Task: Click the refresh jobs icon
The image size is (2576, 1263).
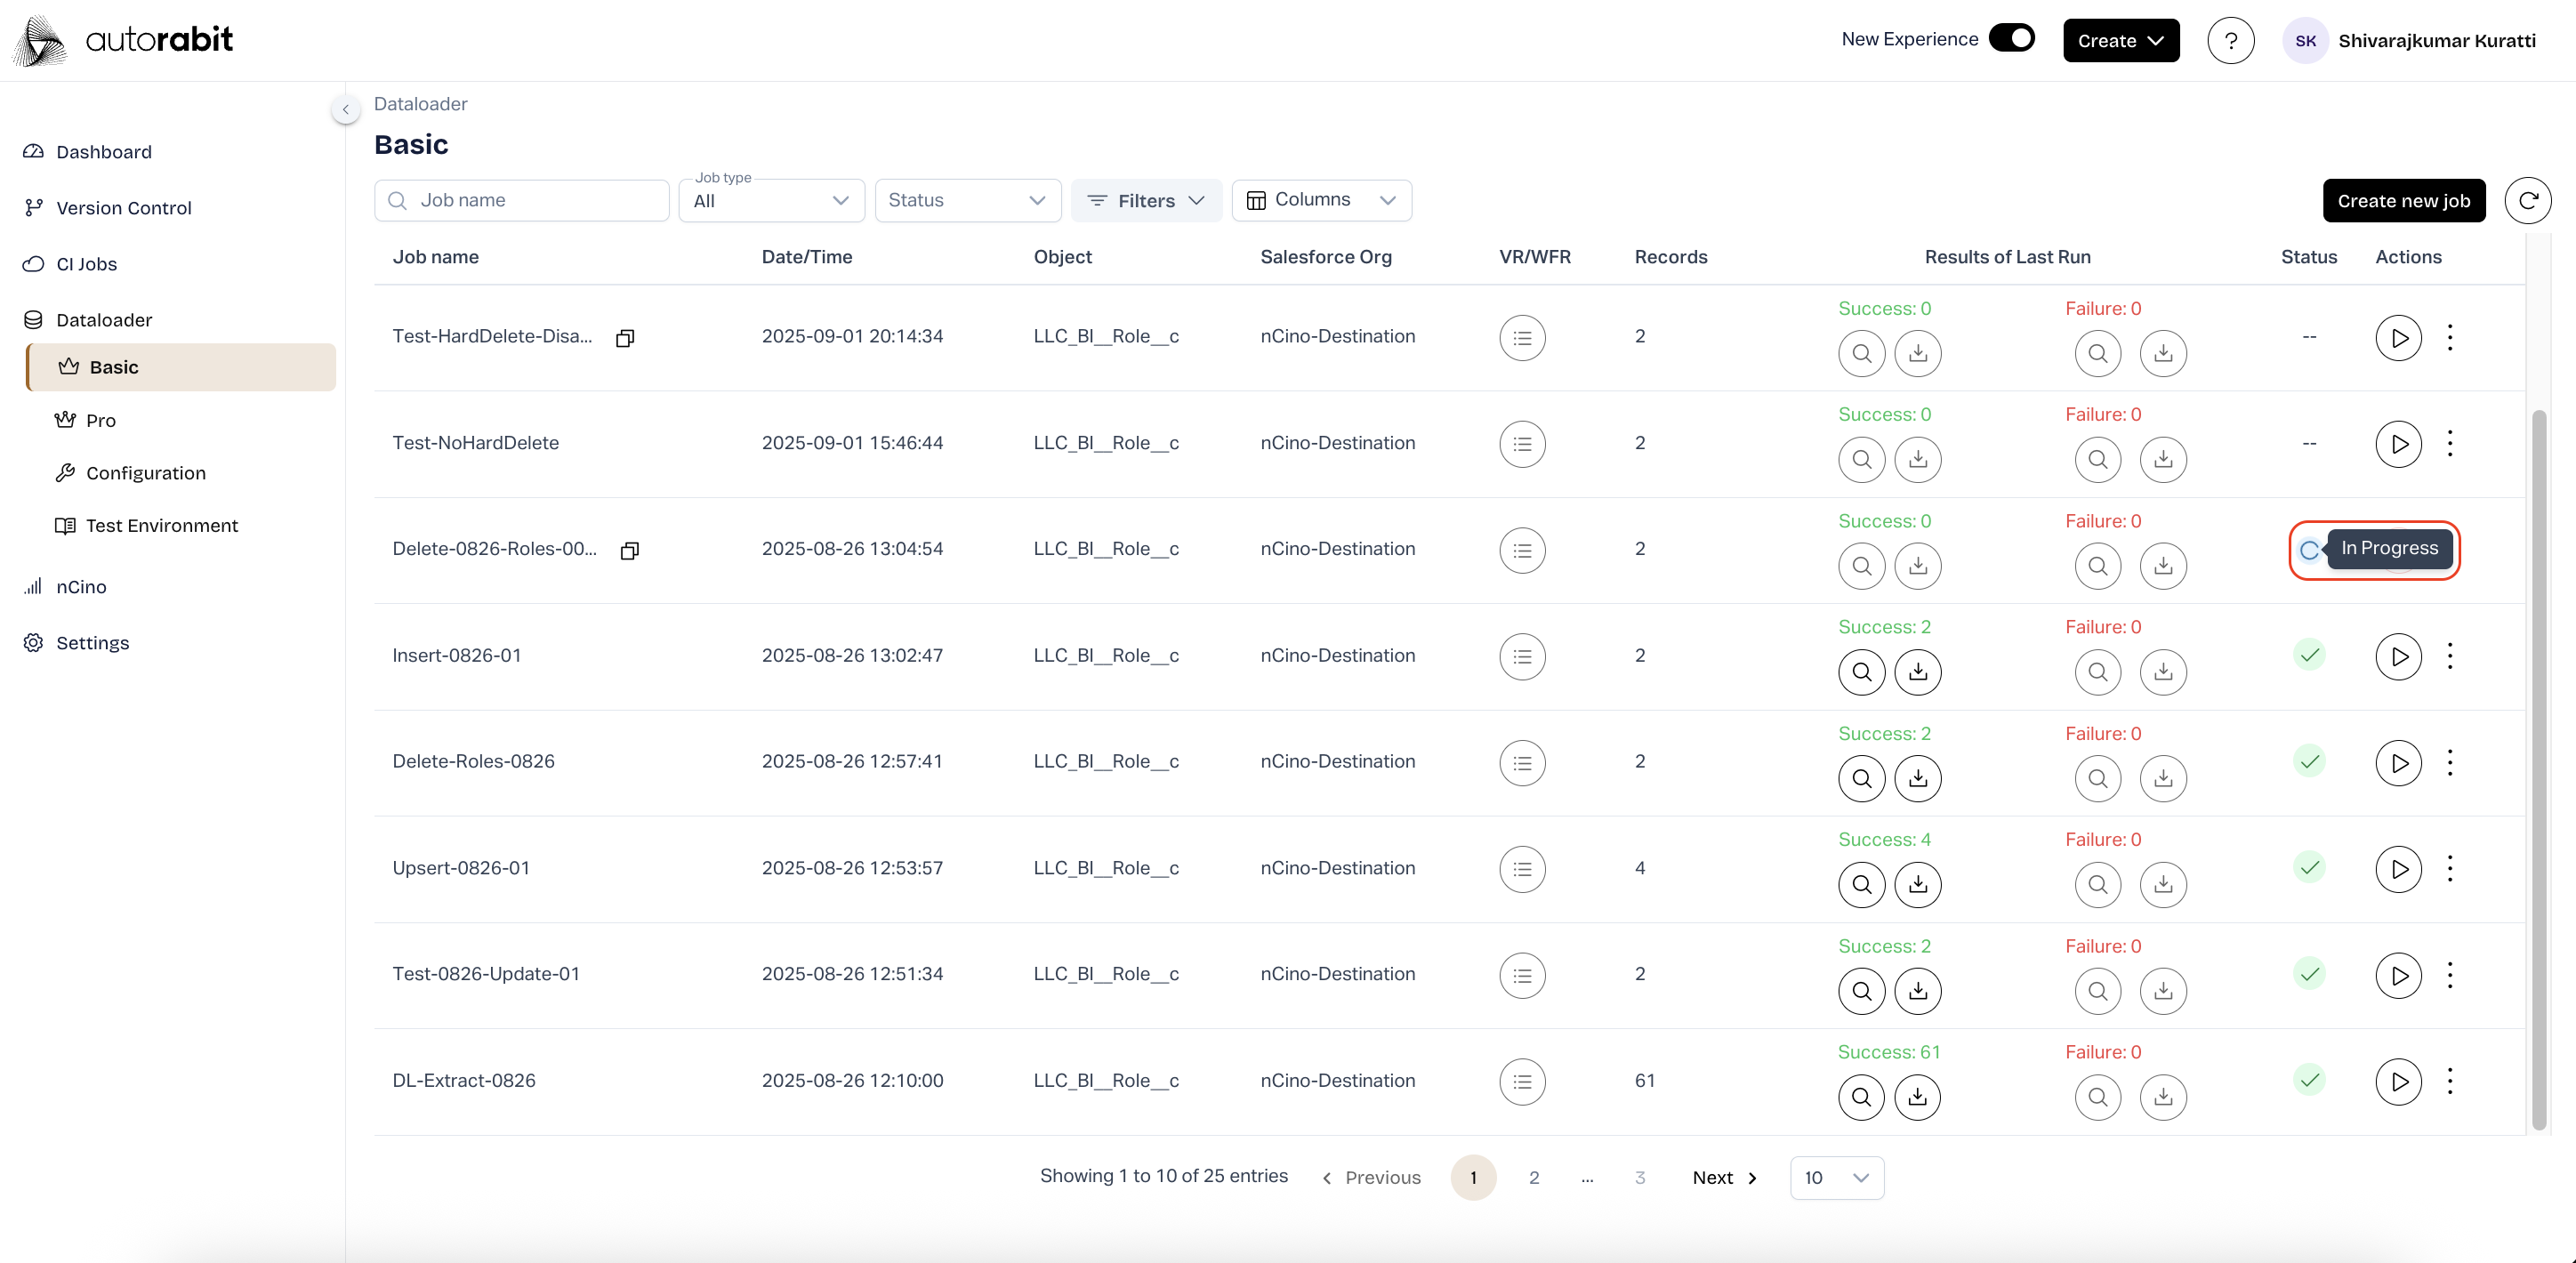Action: point(2527,200)
